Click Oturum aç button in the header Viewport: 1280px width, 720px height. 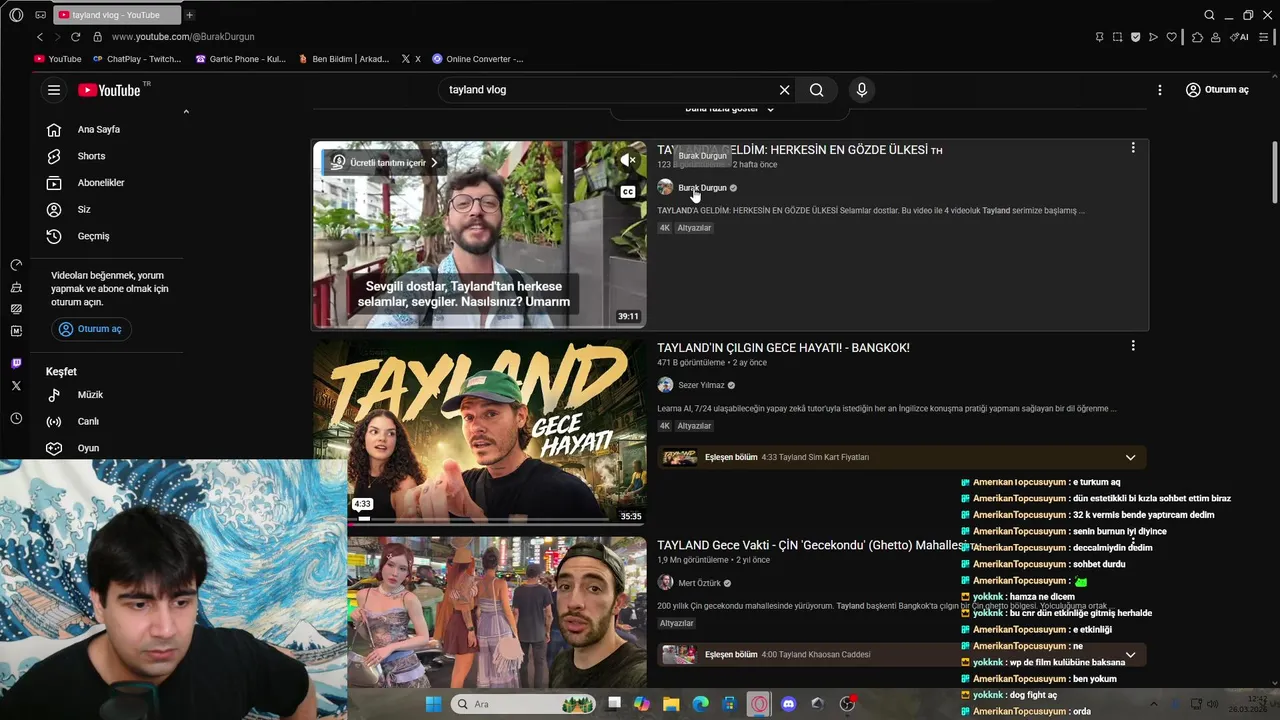point(1217,90)
